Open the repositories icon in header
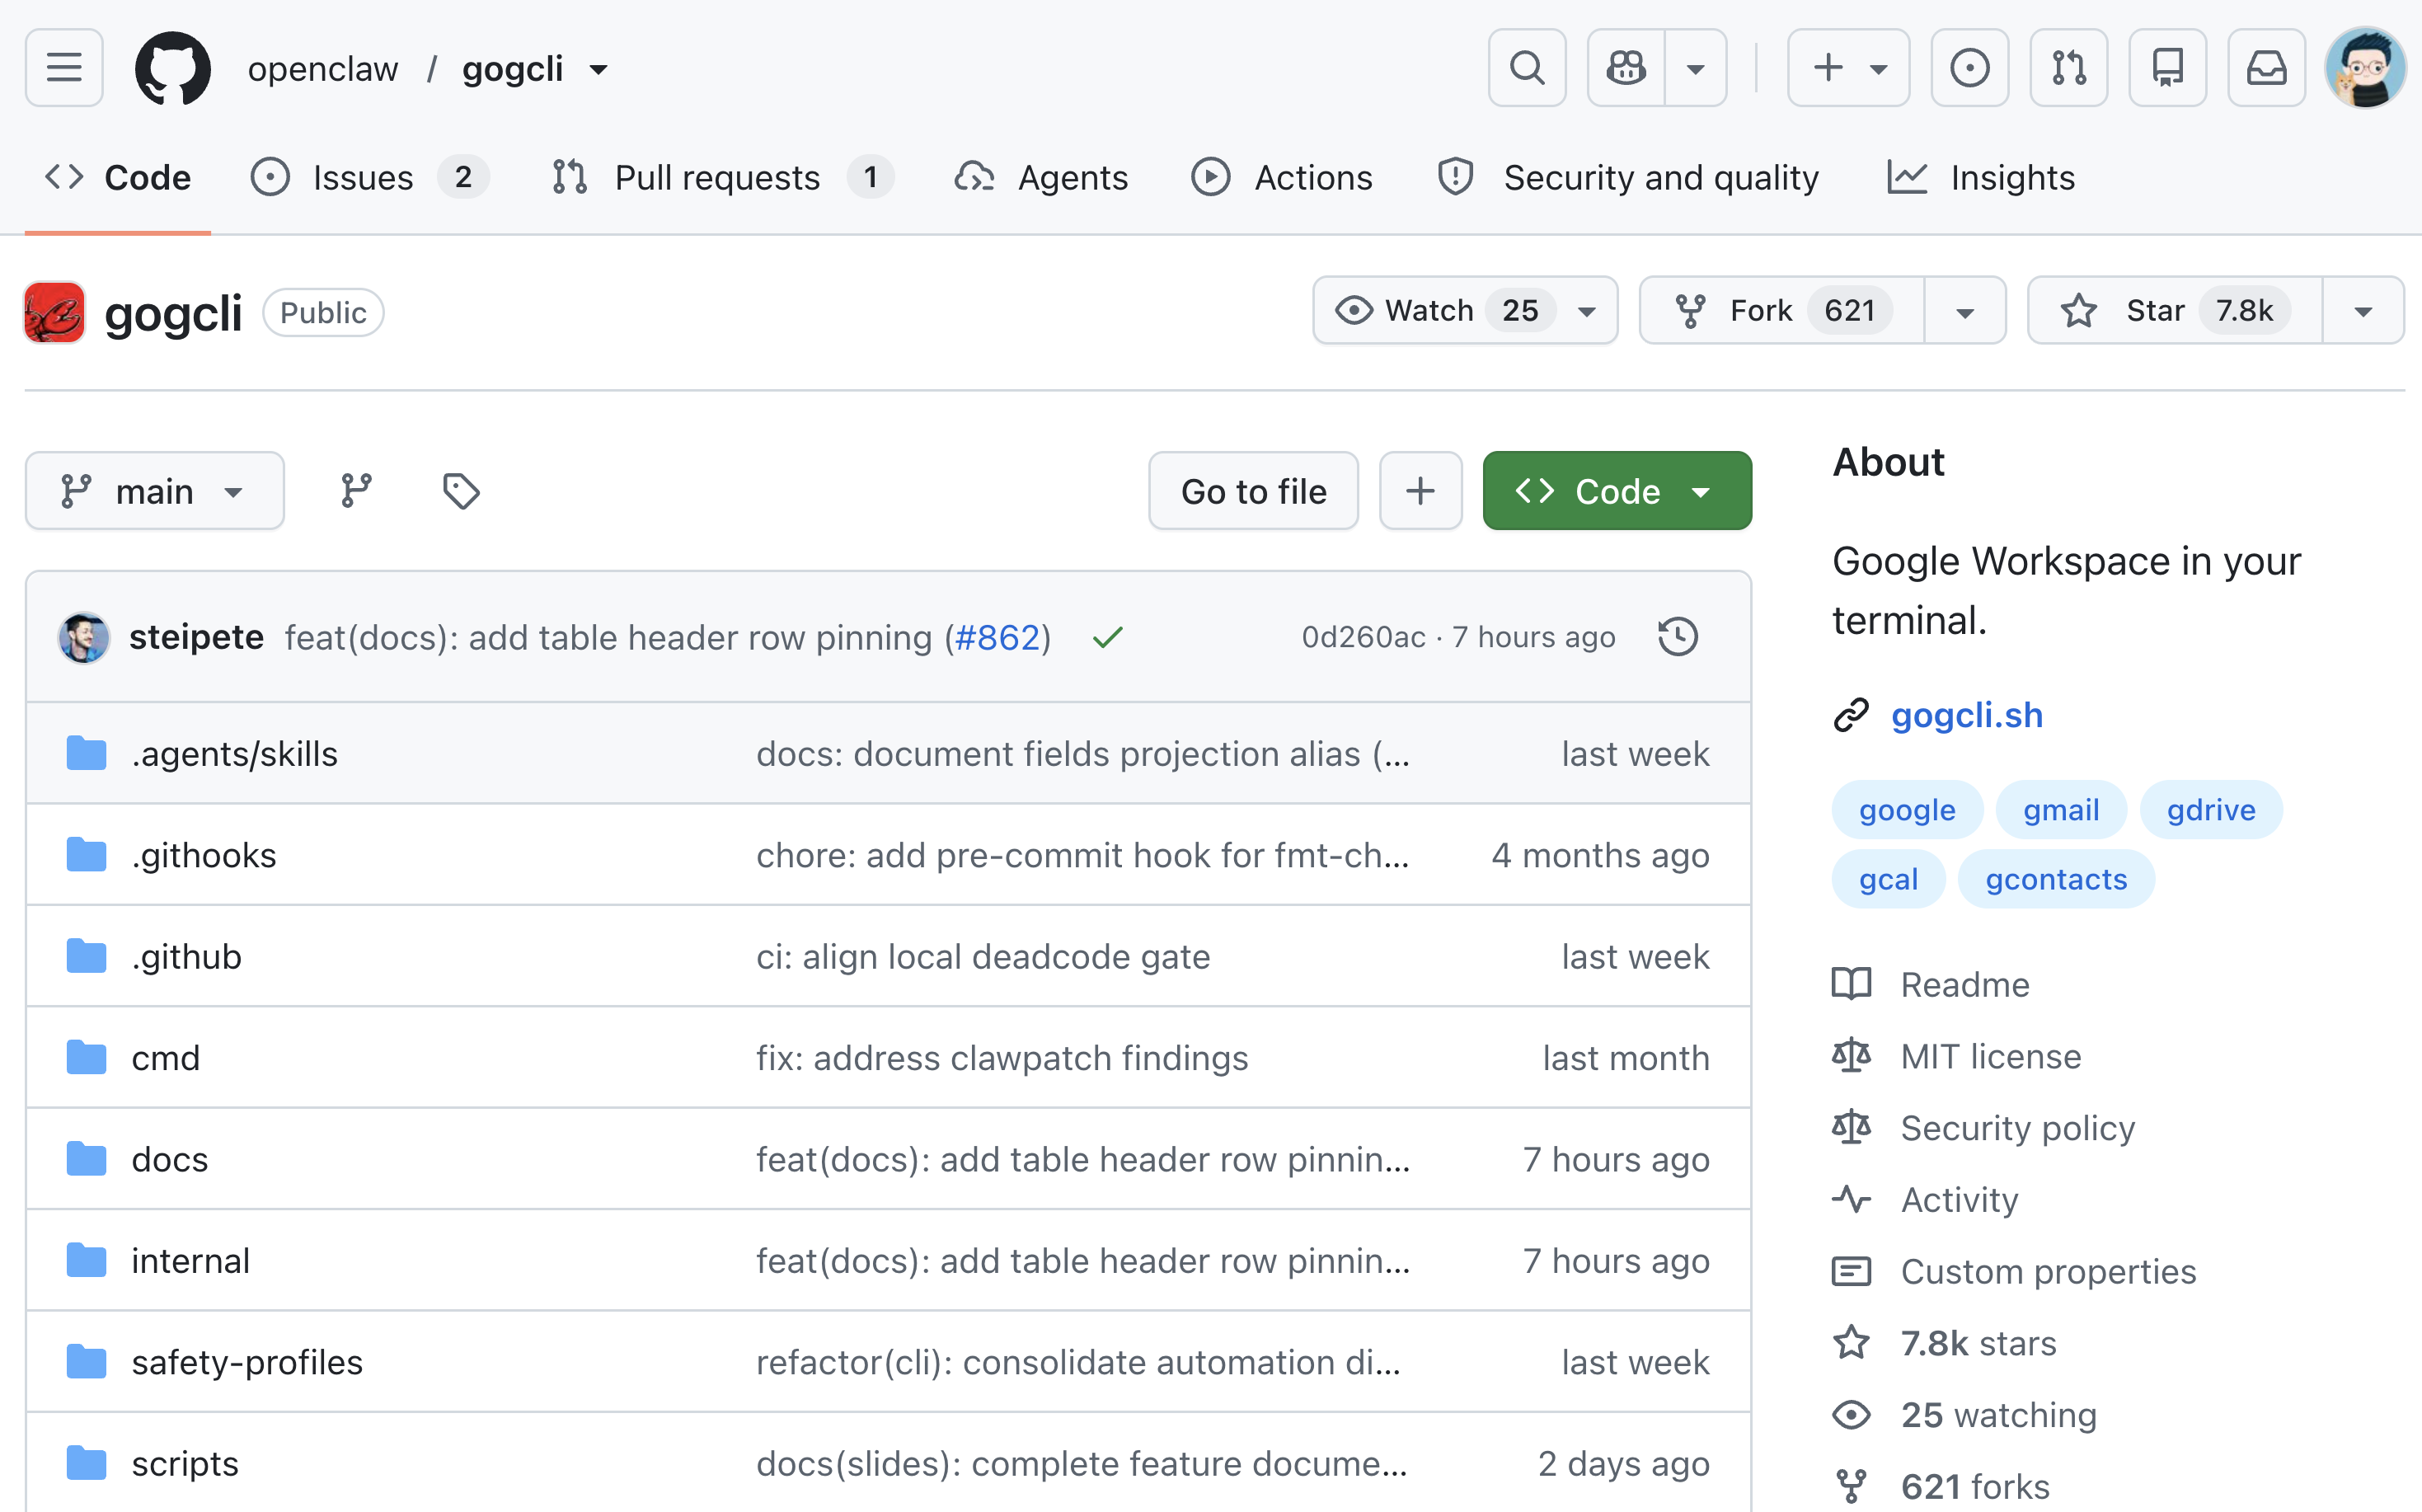Screen dimensions: 2422x1512 pyautogui.click(x=2167, y=68)
